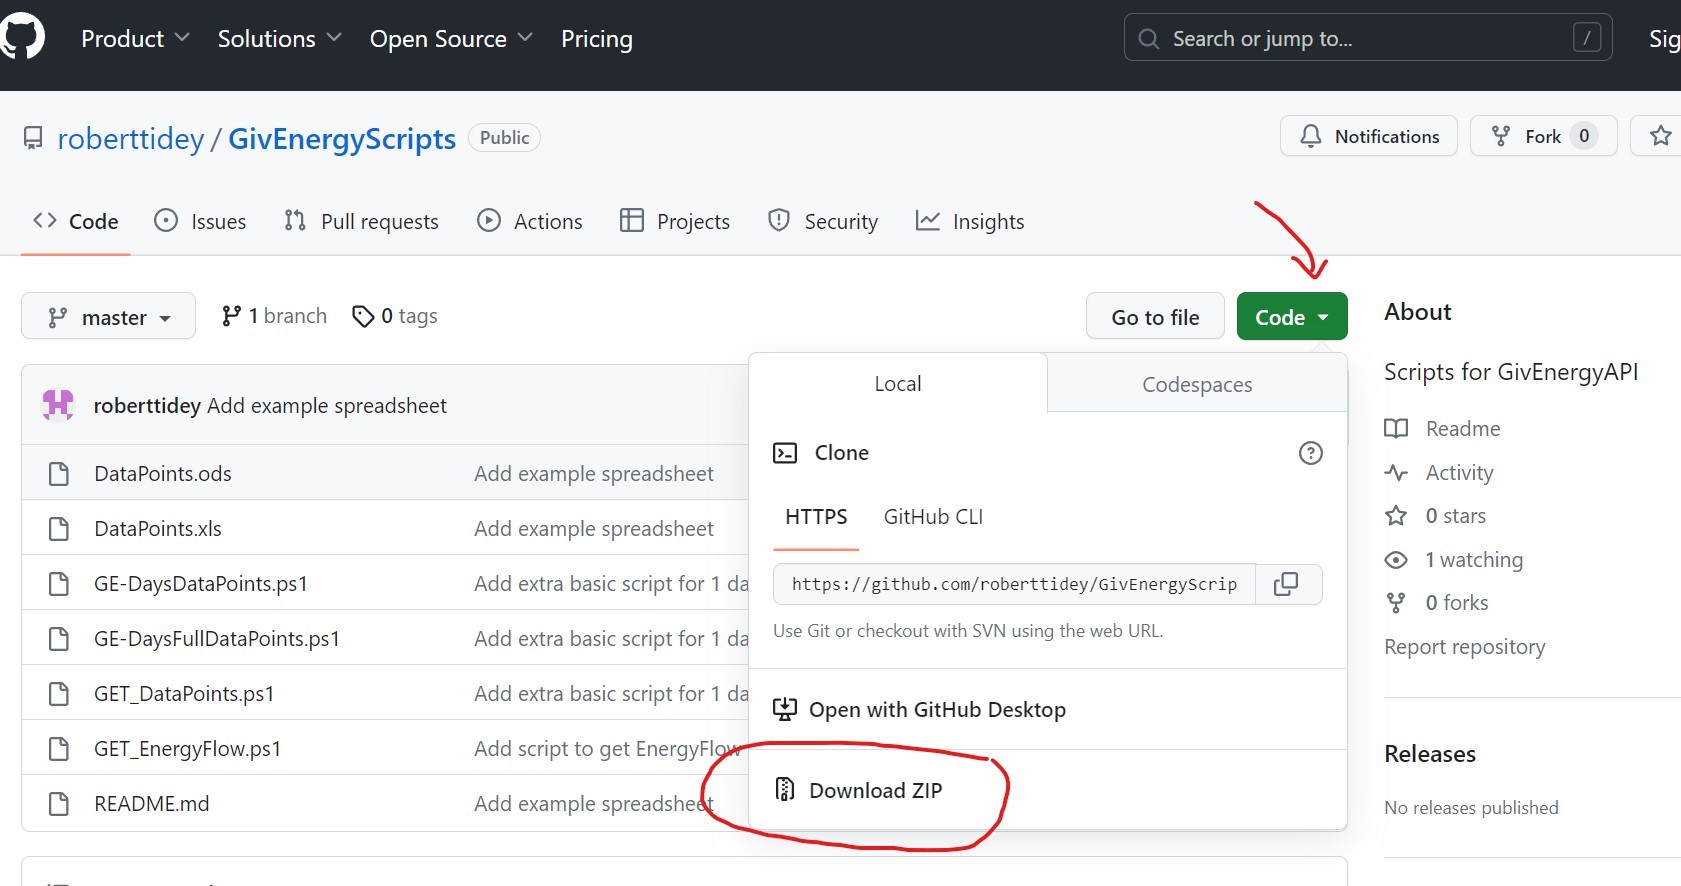
Task: Click the star icon beside 0 stars
Action: point(1396,516)
